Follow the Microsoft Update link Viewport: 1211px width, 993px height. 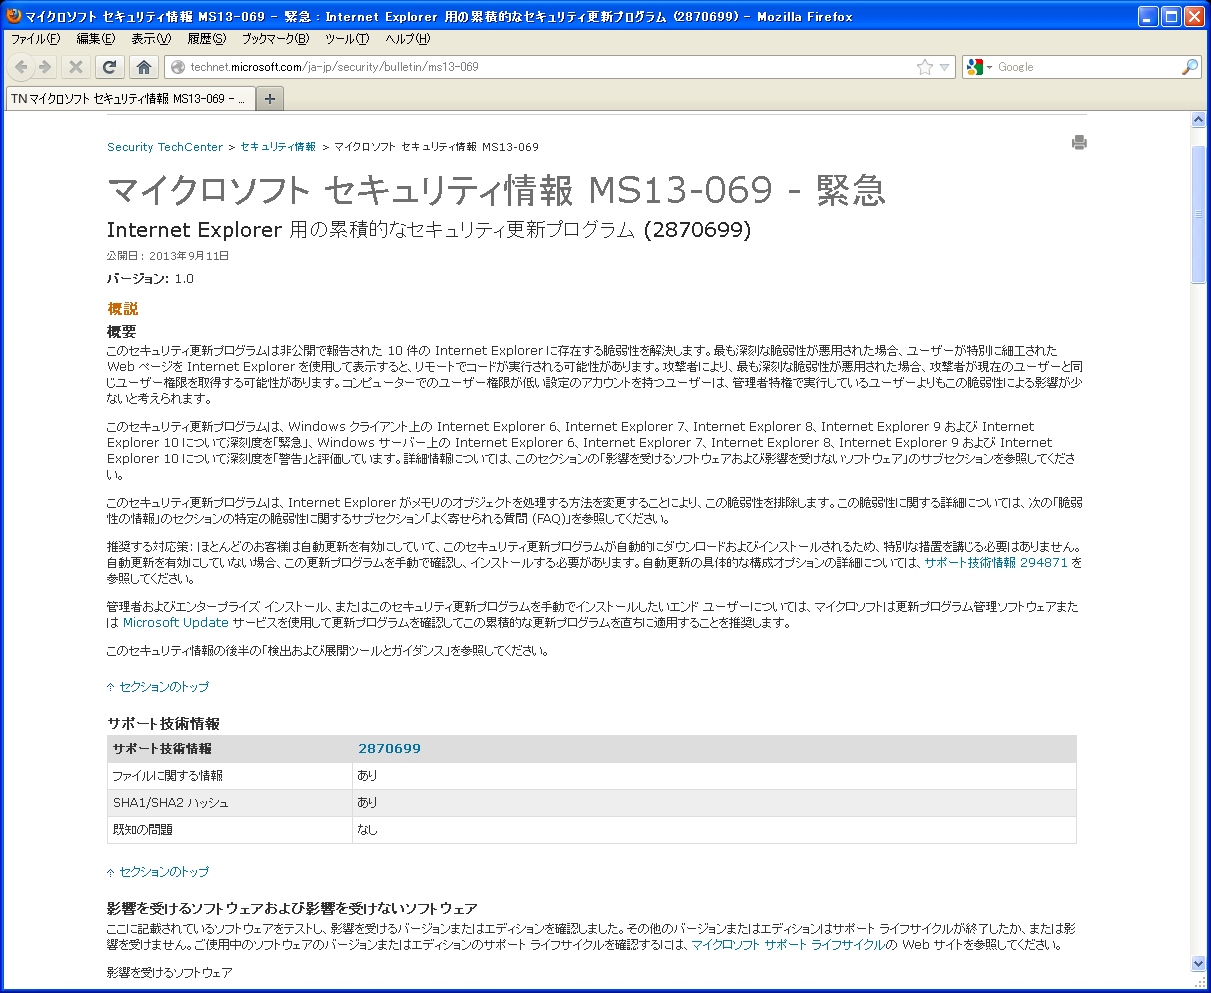click(x=176, y=623)
